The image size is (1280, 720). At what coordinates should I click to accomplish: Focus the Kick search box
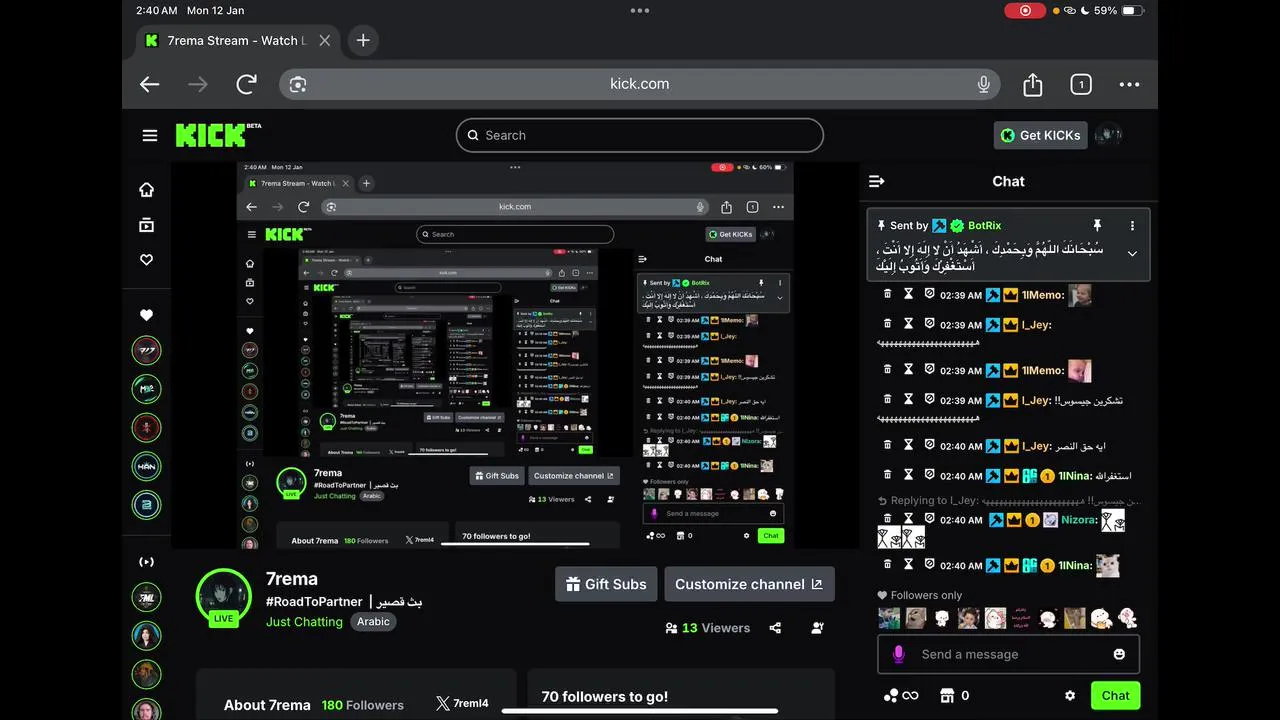[640, 135]
